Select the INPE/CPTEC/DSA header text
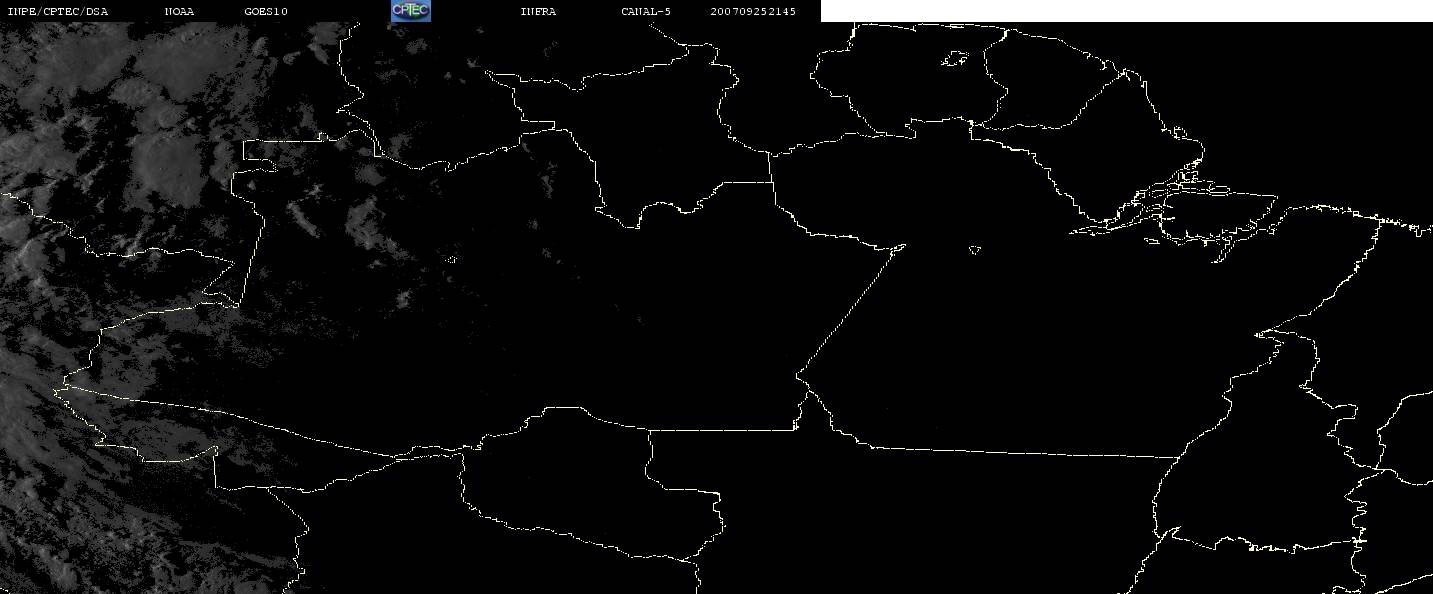 57,11
